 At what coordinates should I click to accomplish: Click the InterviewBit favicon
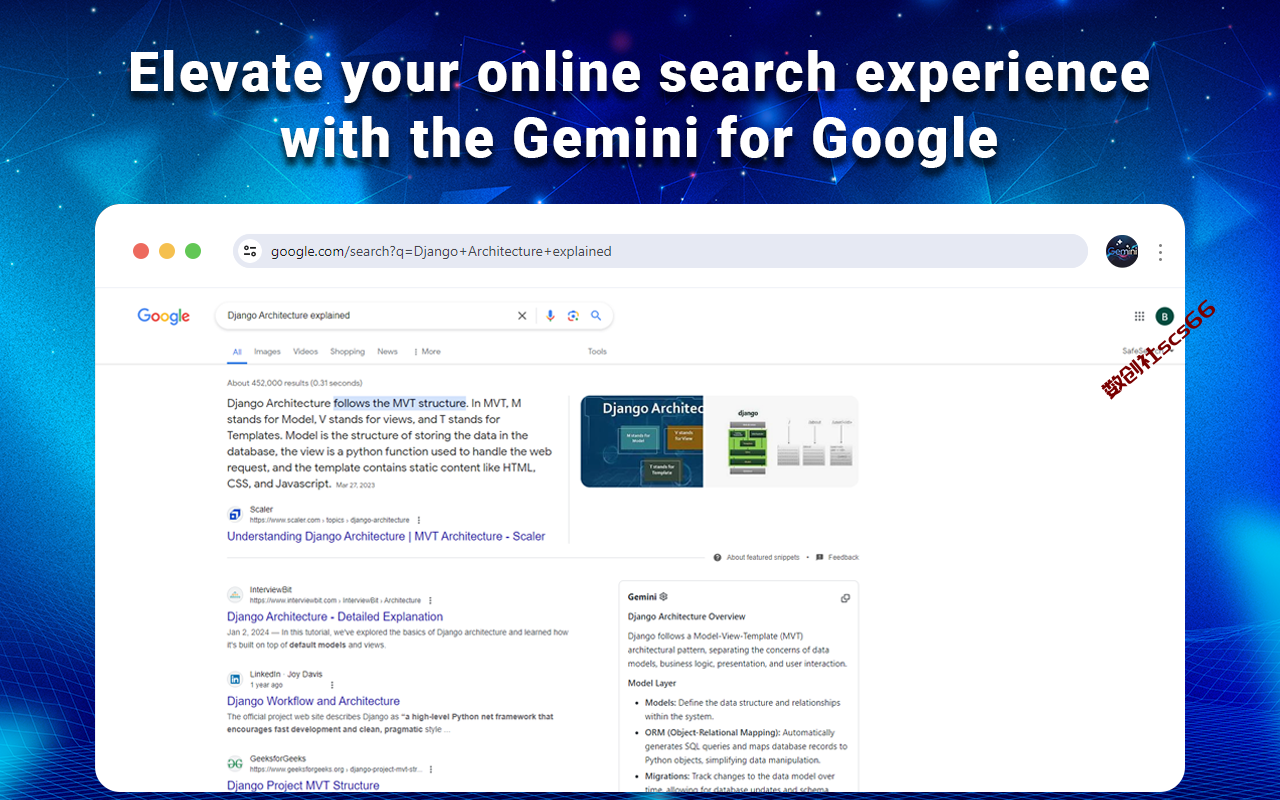click(235, 595)
